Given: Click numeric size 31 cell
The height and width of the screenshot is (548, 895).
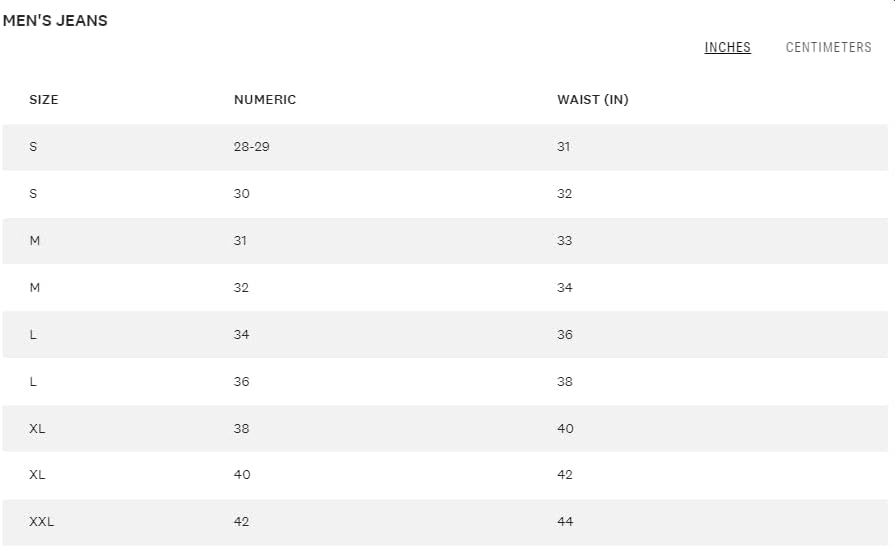Looking at the screenshot, I should [x=240, y=241].
